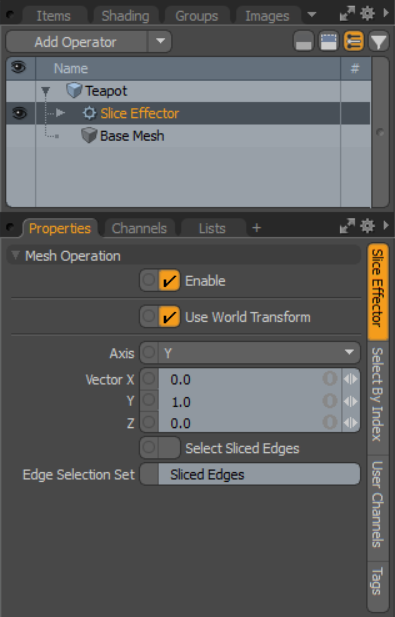The image size is (395, 617).
Task: Click the filter funnel icon
Action: pos(378,42)
